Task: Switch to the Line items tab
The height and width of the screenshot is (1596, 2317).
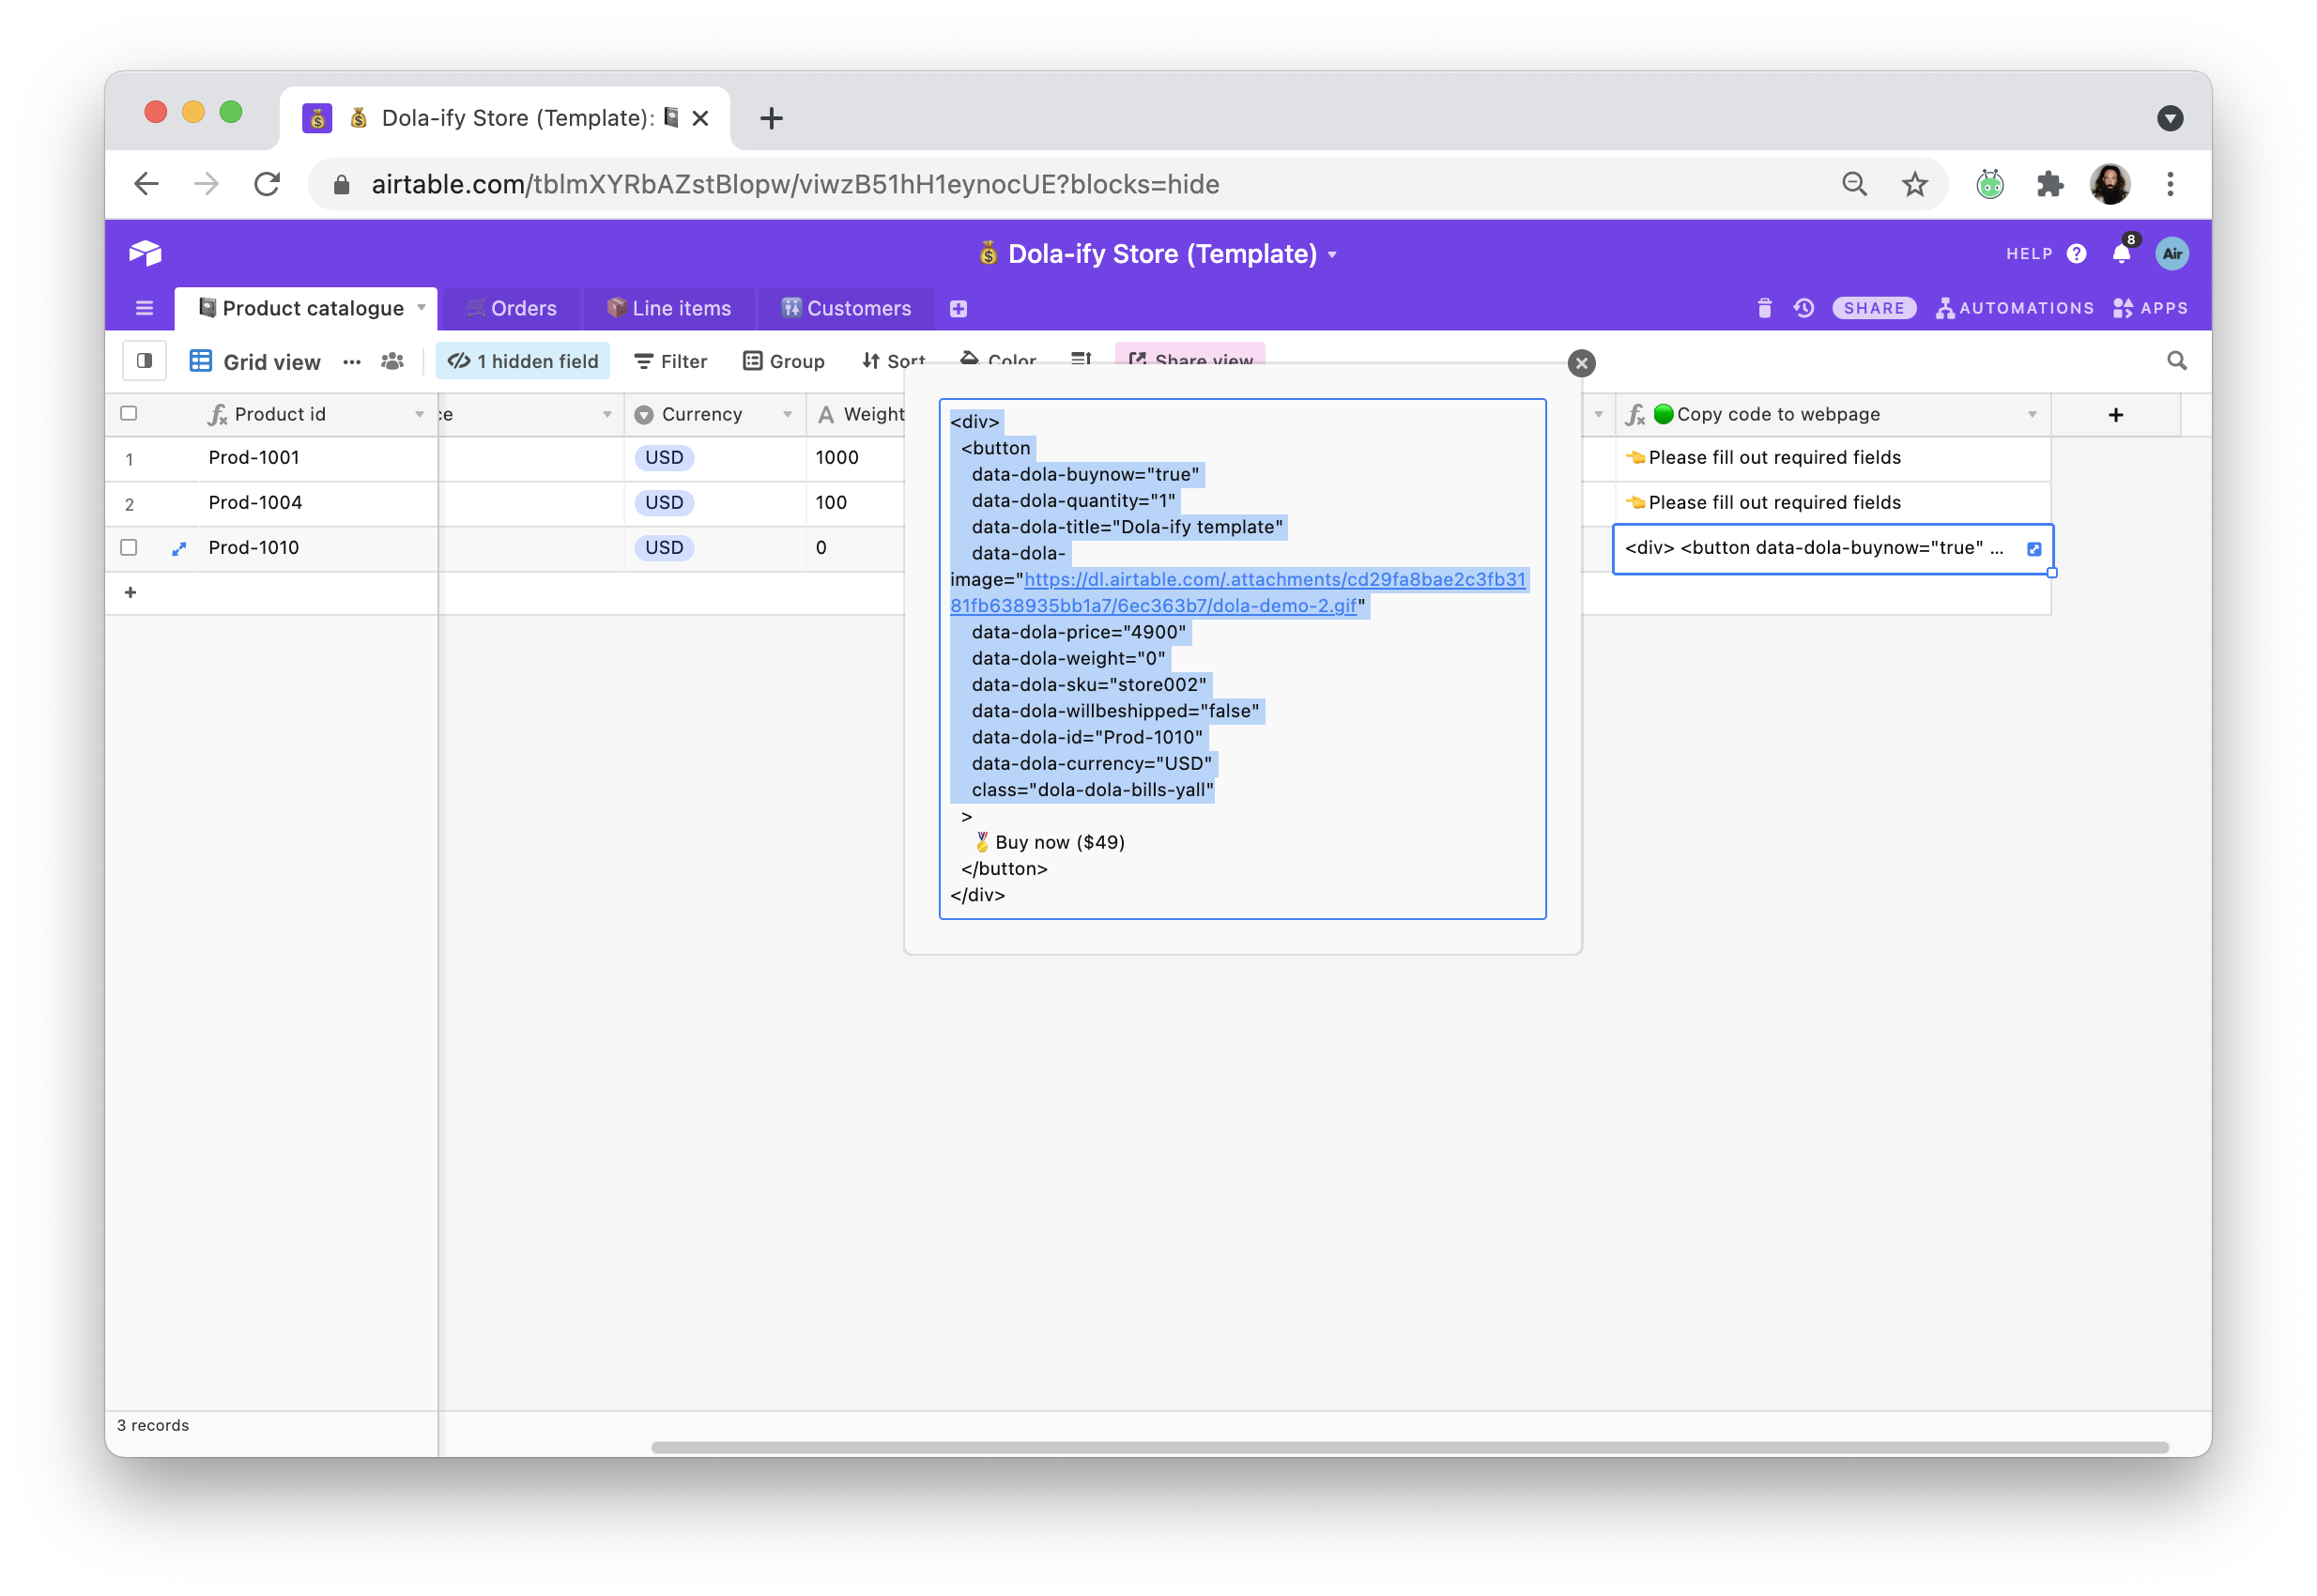Action: (x=669, y=309)
